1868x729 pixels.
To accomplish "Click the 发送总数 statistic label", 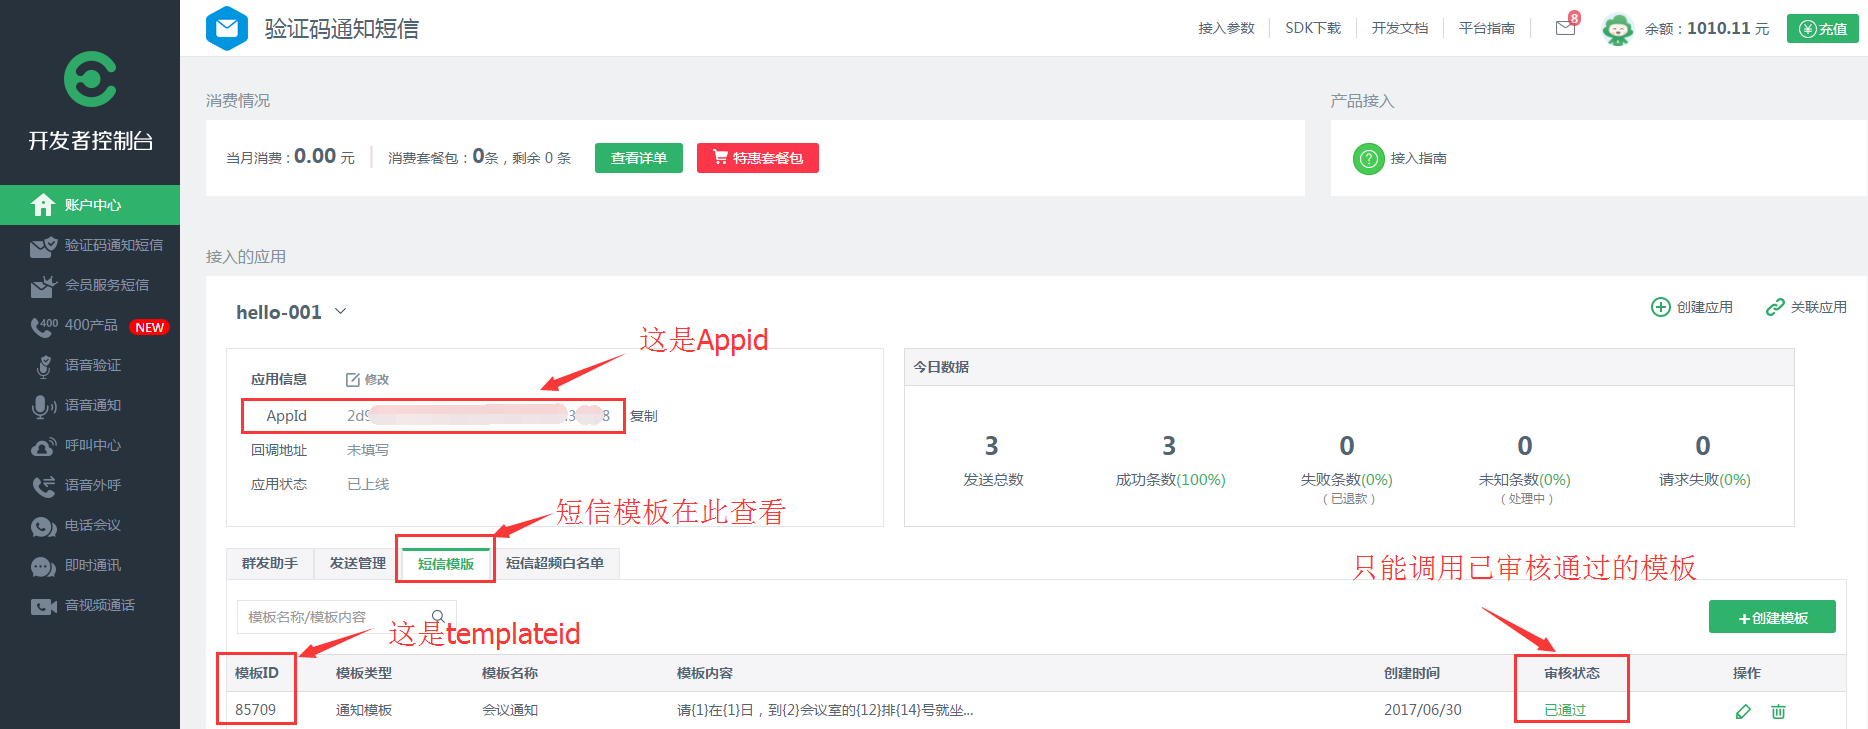I will coord(993,480).
